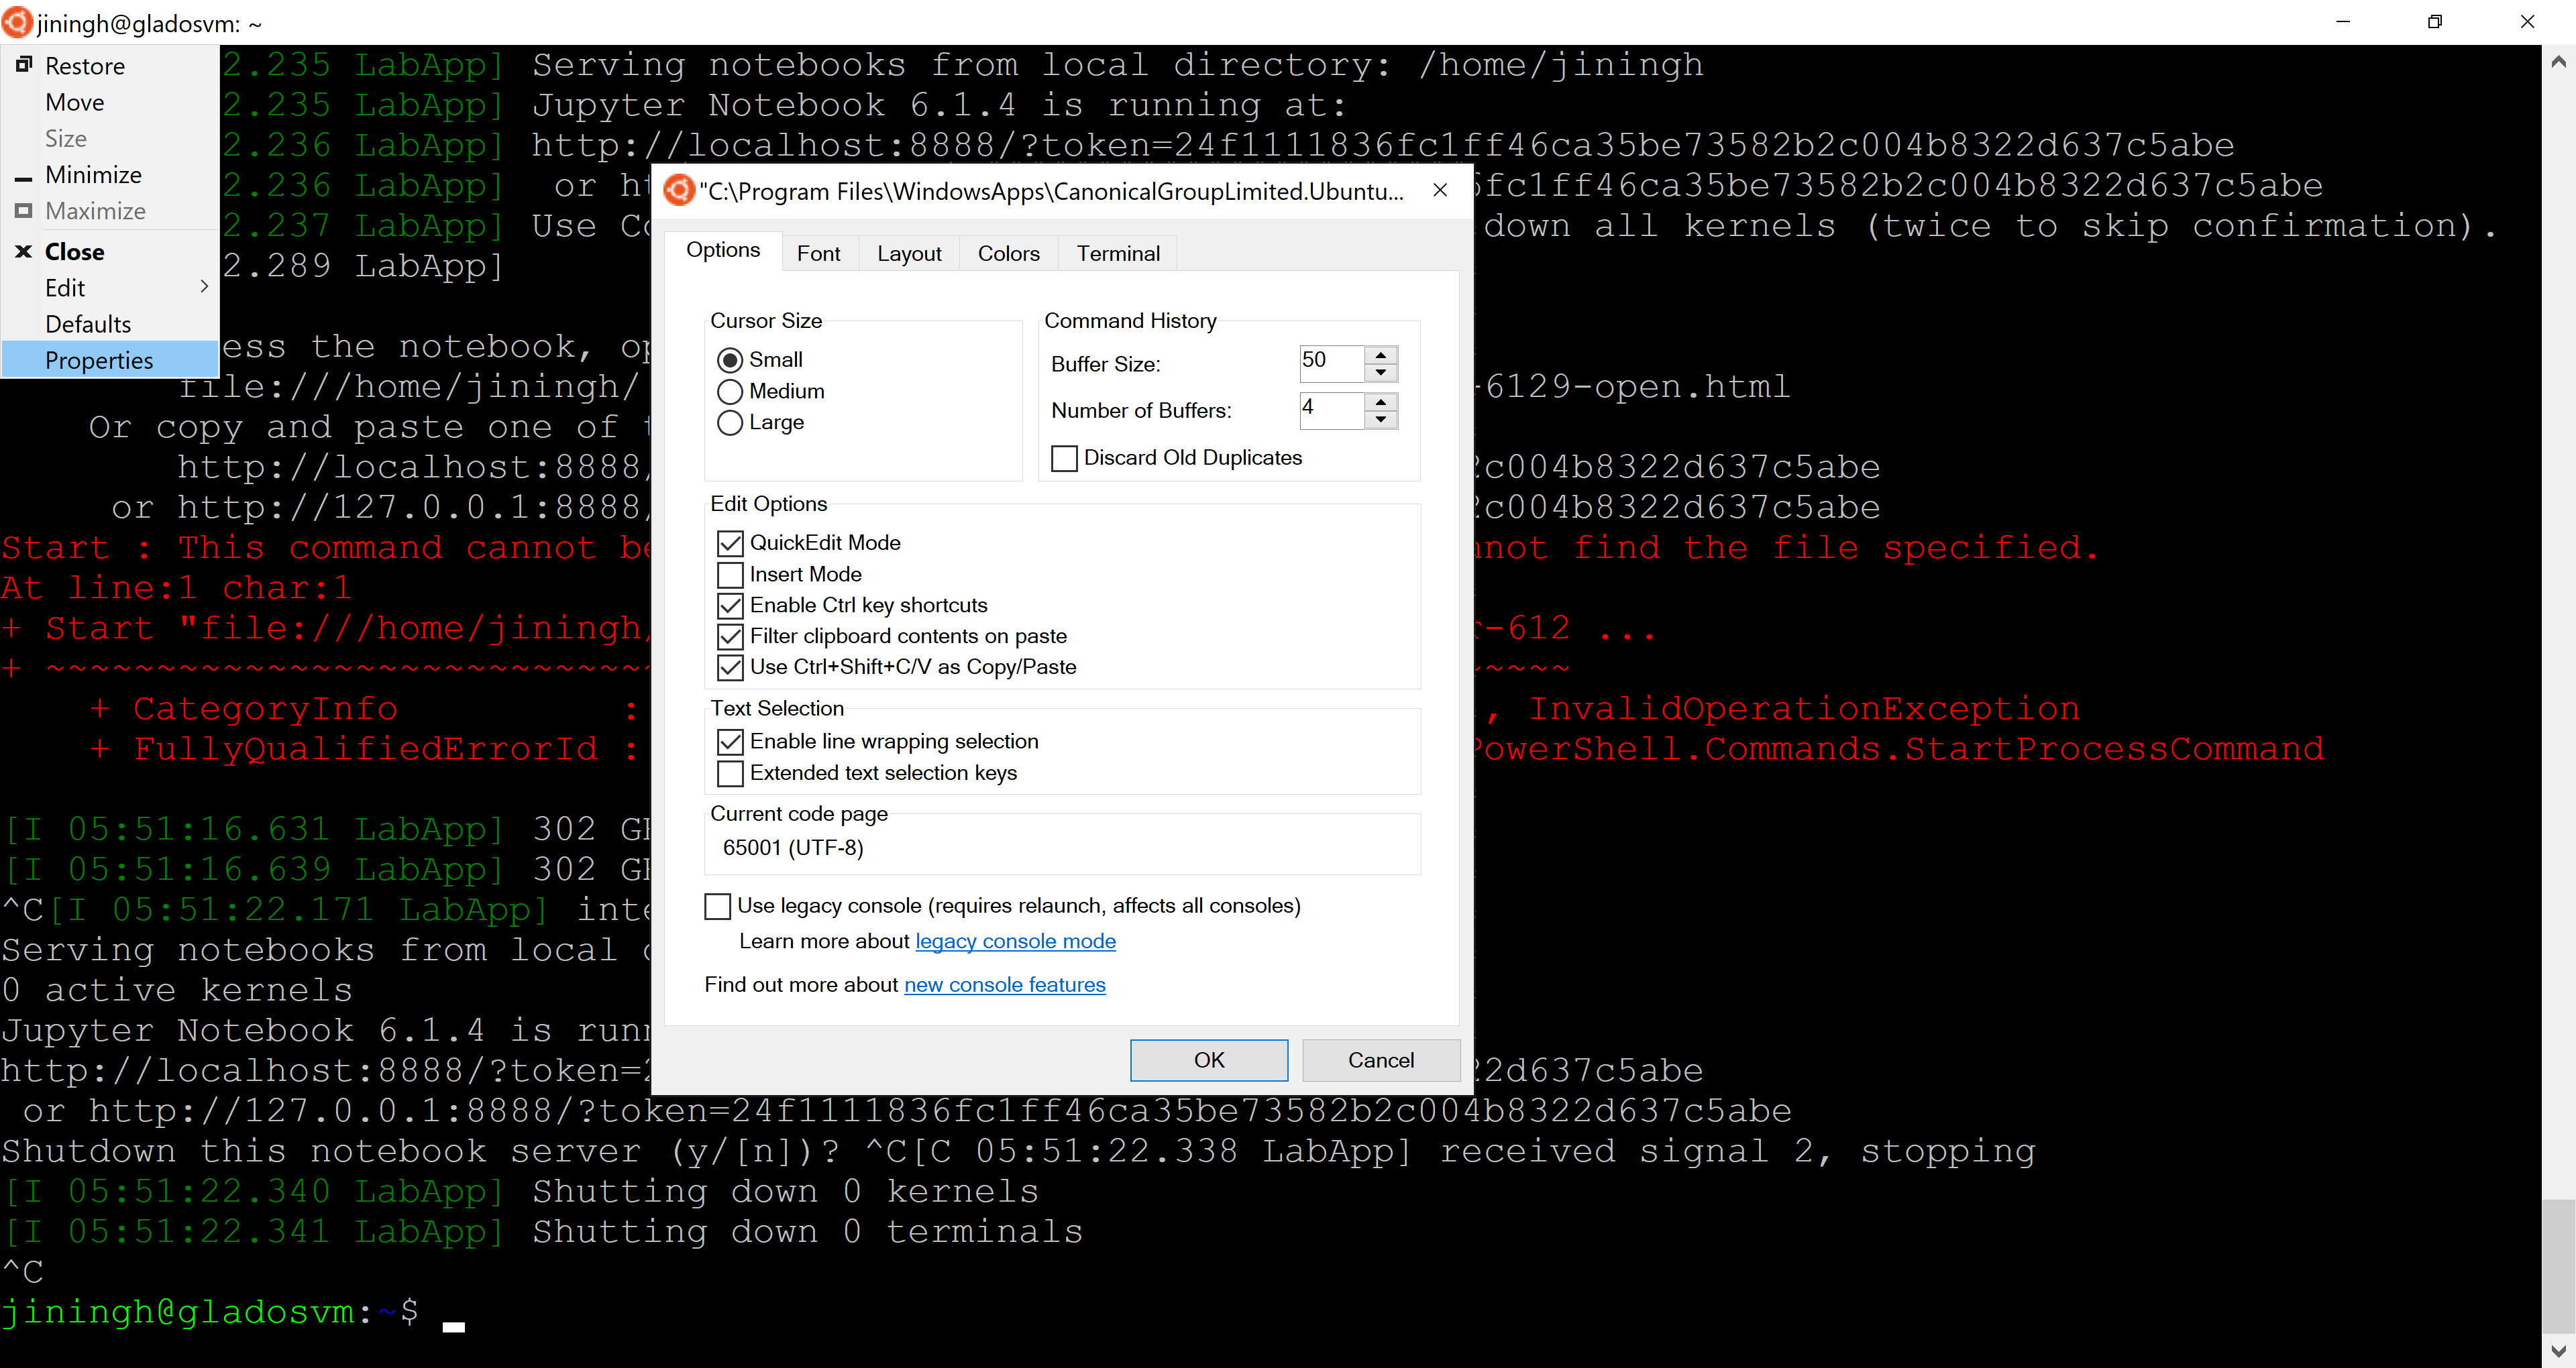The image size is (2576, 1368).
Task: Click the 'At line:1 char:1' error text
Action: coord(177,588)
